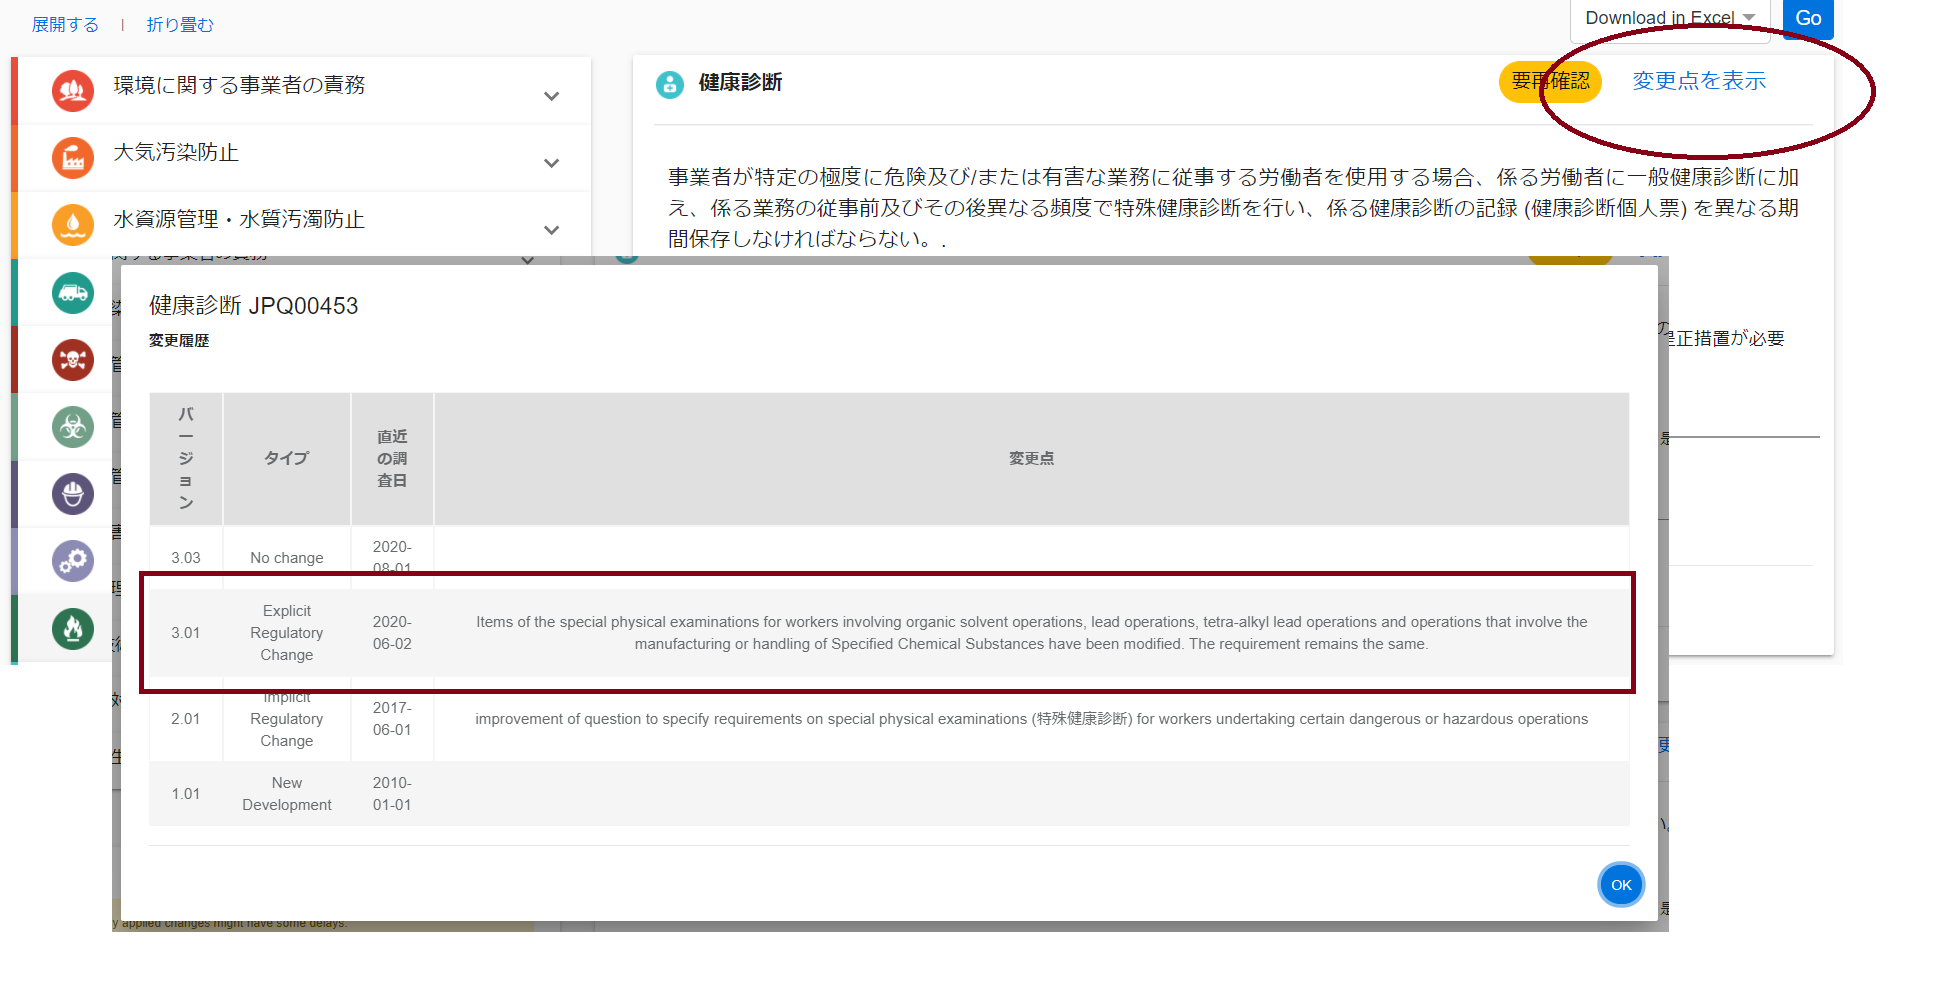Click the health checkup requirement description paragraph
This screenshot has height=990, width=1938.
pyautogui.click(x=1233, y=208)
